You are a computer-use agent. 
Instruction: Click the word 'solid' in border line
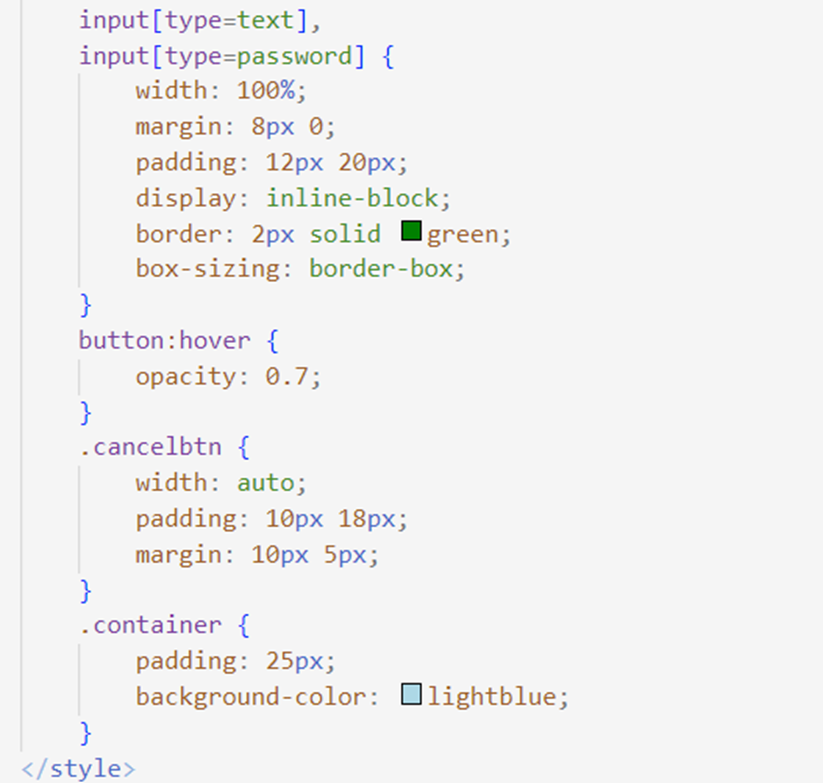pos(345,234)
